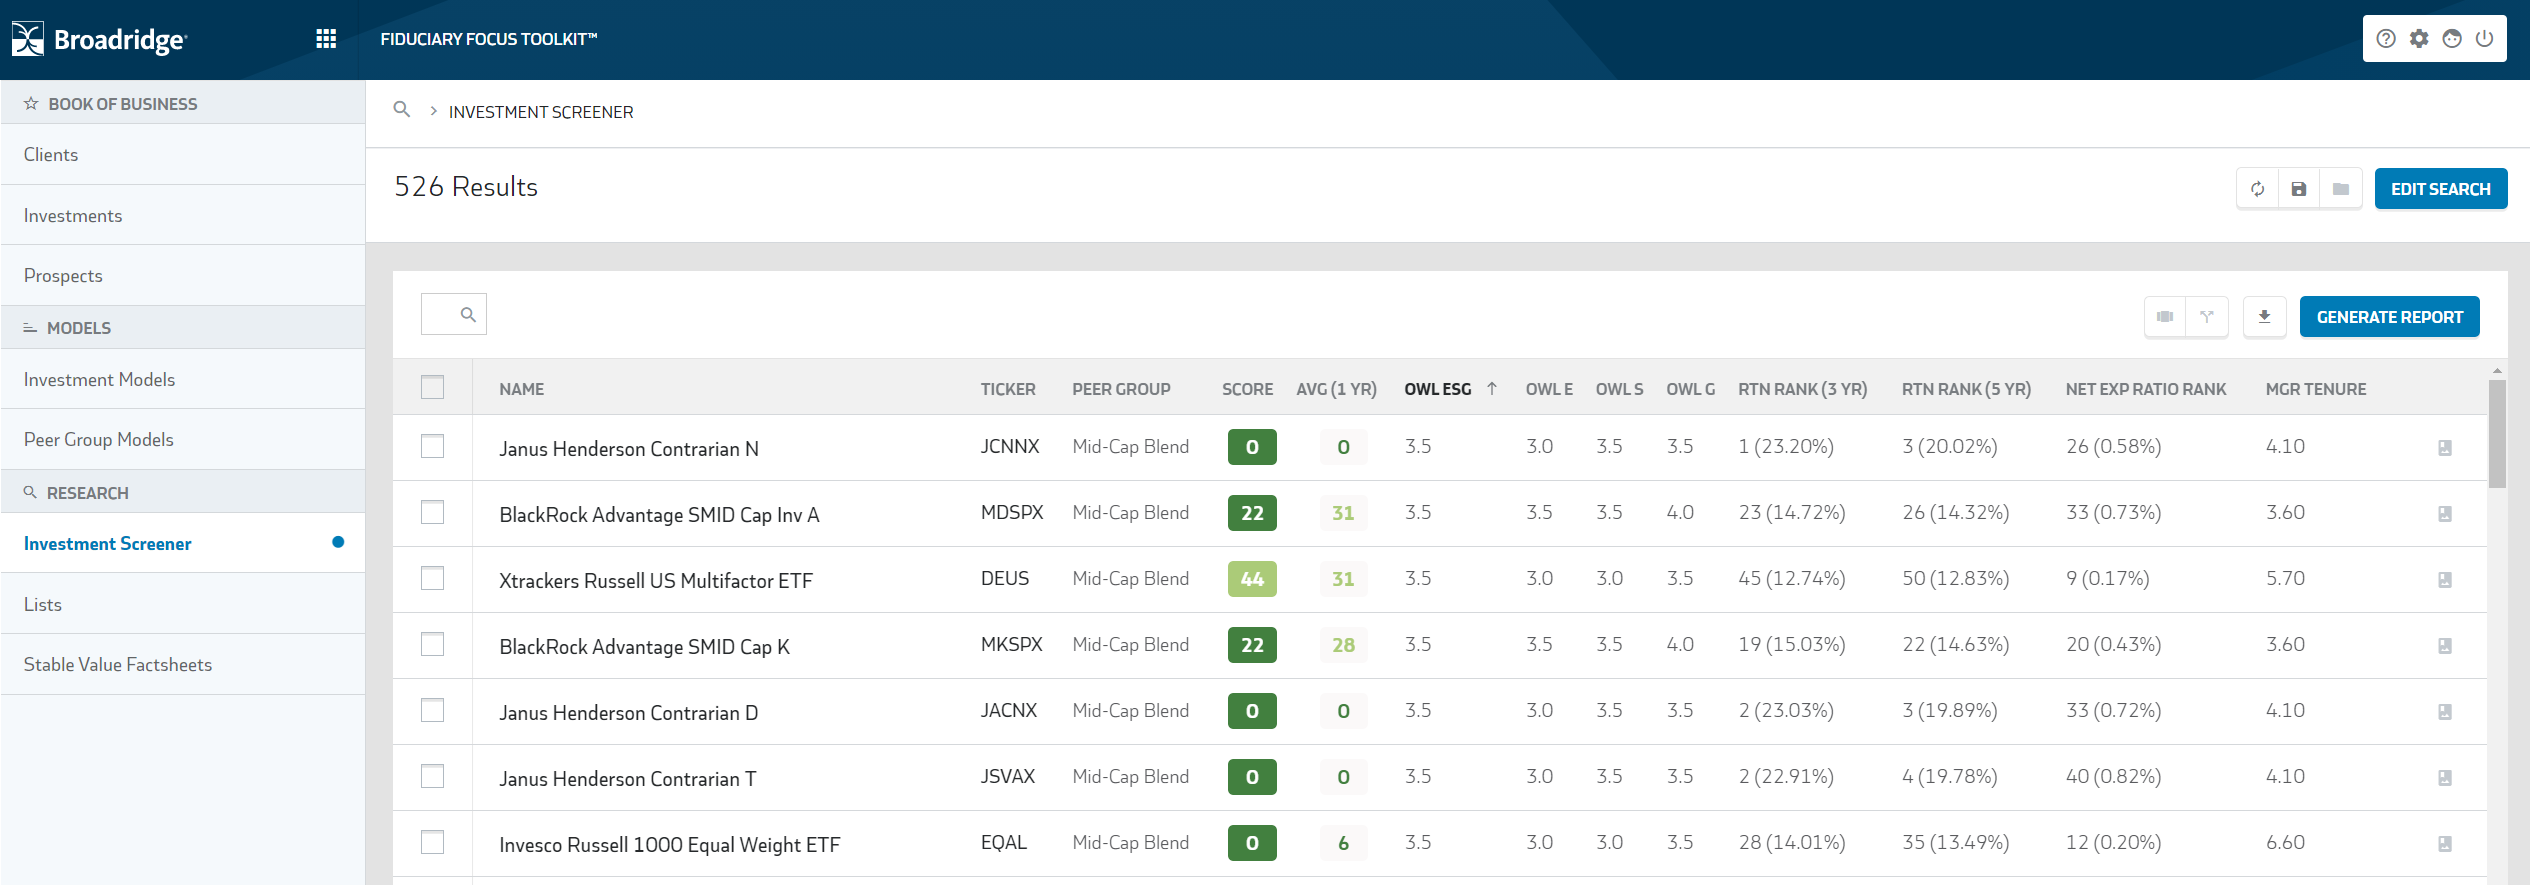Click score badge 44 for DEUS
Image resolution: width=2530 pixels, height=885 pixels.
tap(1252, 579)
